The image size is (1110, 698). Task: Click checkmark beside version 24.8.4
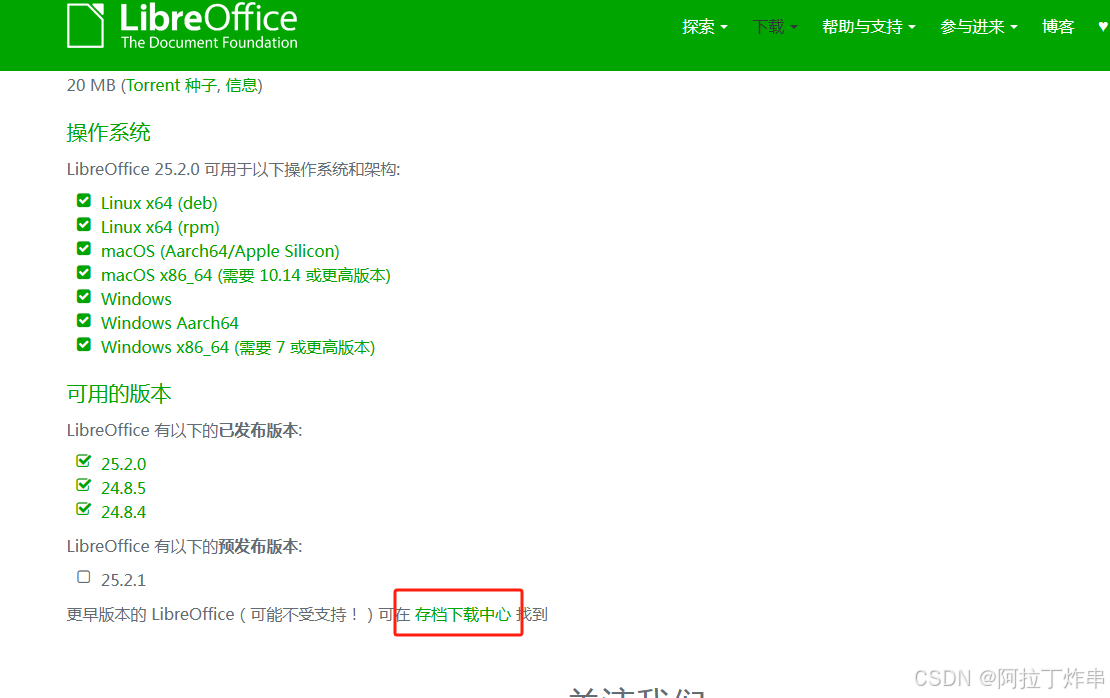(84, 510)
